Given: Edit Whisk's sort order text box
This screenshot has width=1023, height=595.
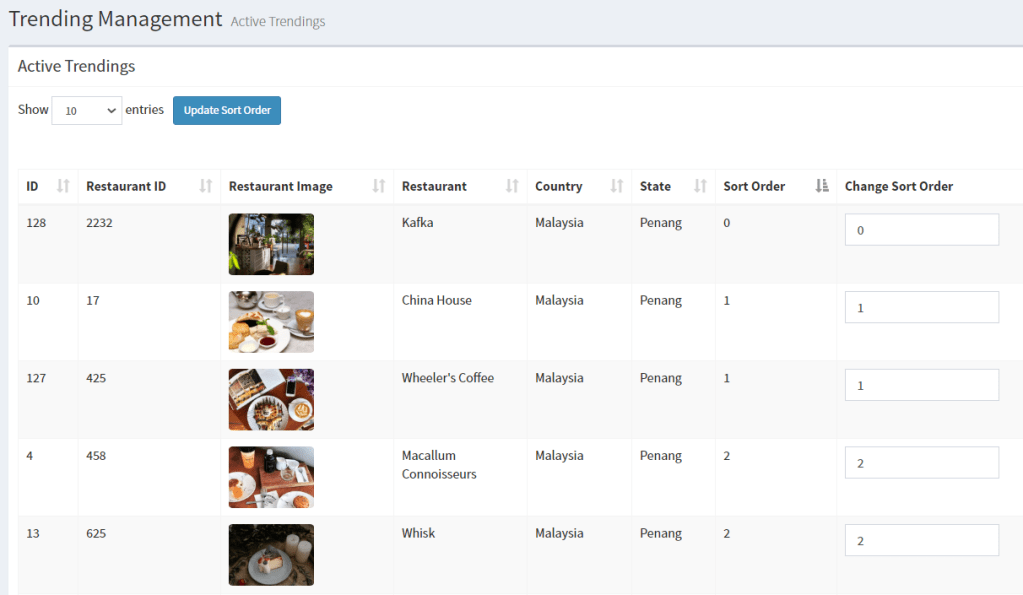Looking at the screenshot, I should (921, 540).
